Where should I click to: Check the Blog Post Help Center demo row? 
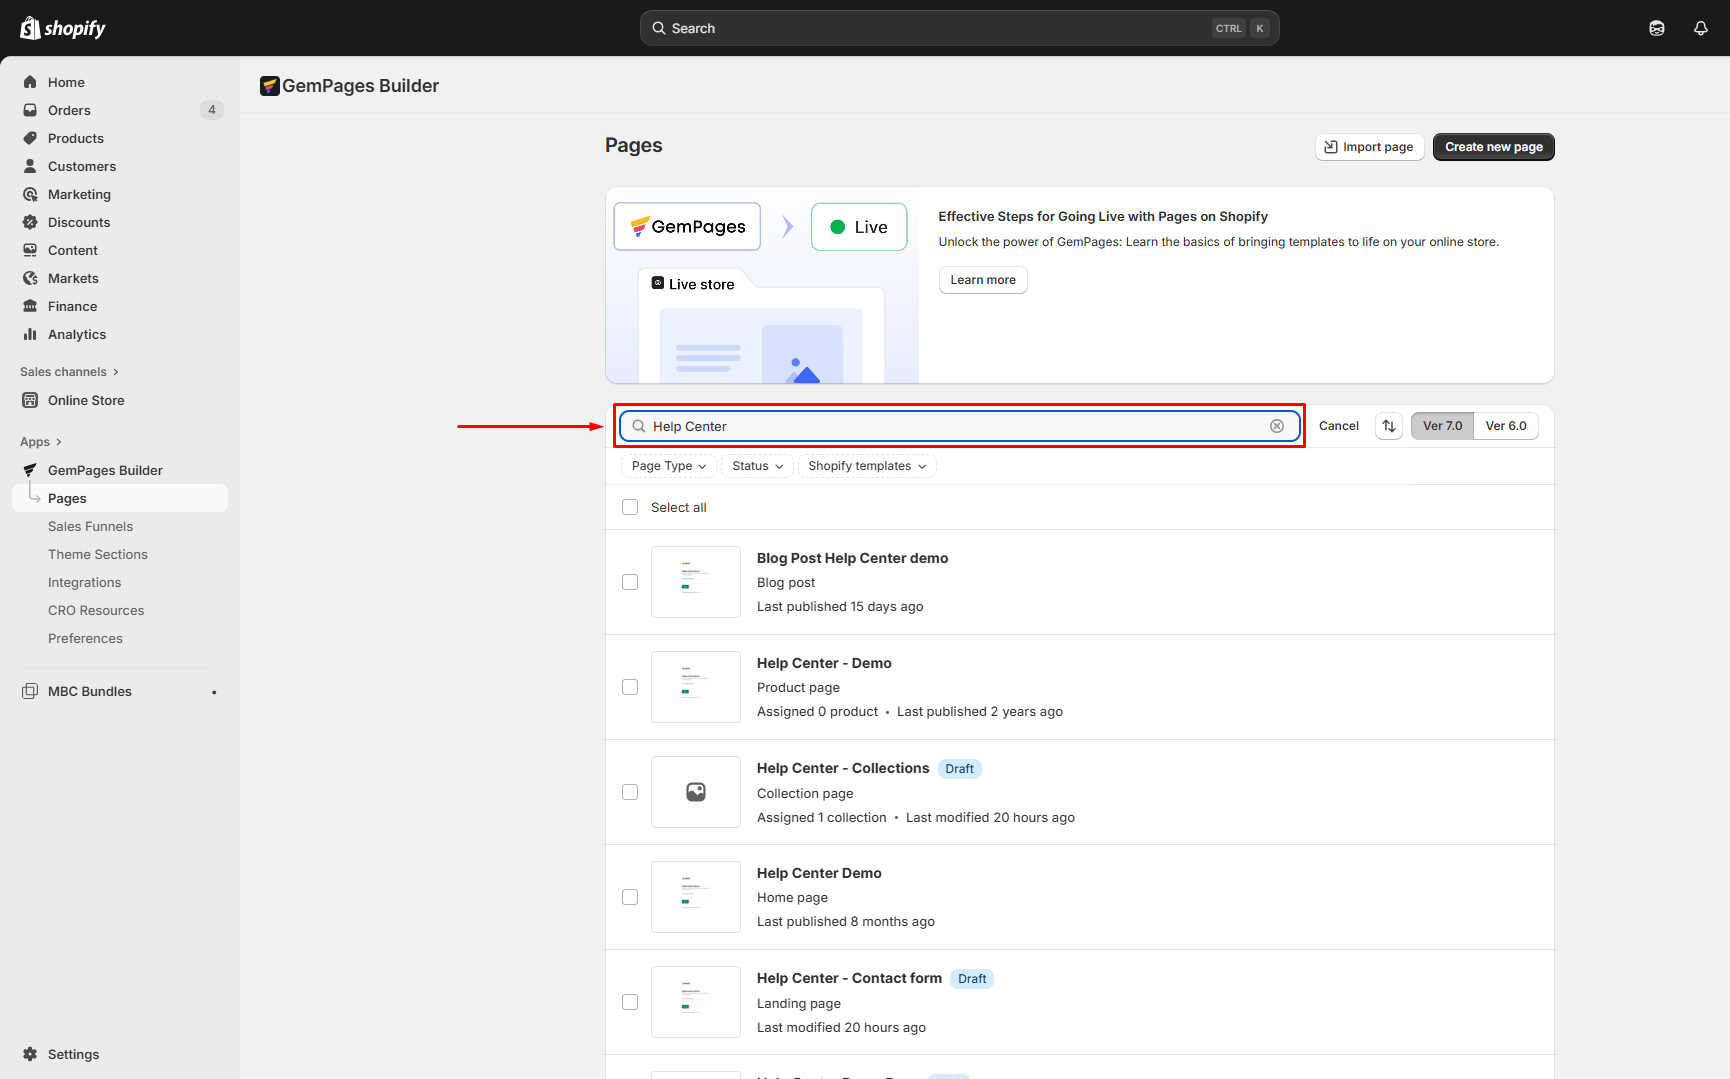click(630, 582)
